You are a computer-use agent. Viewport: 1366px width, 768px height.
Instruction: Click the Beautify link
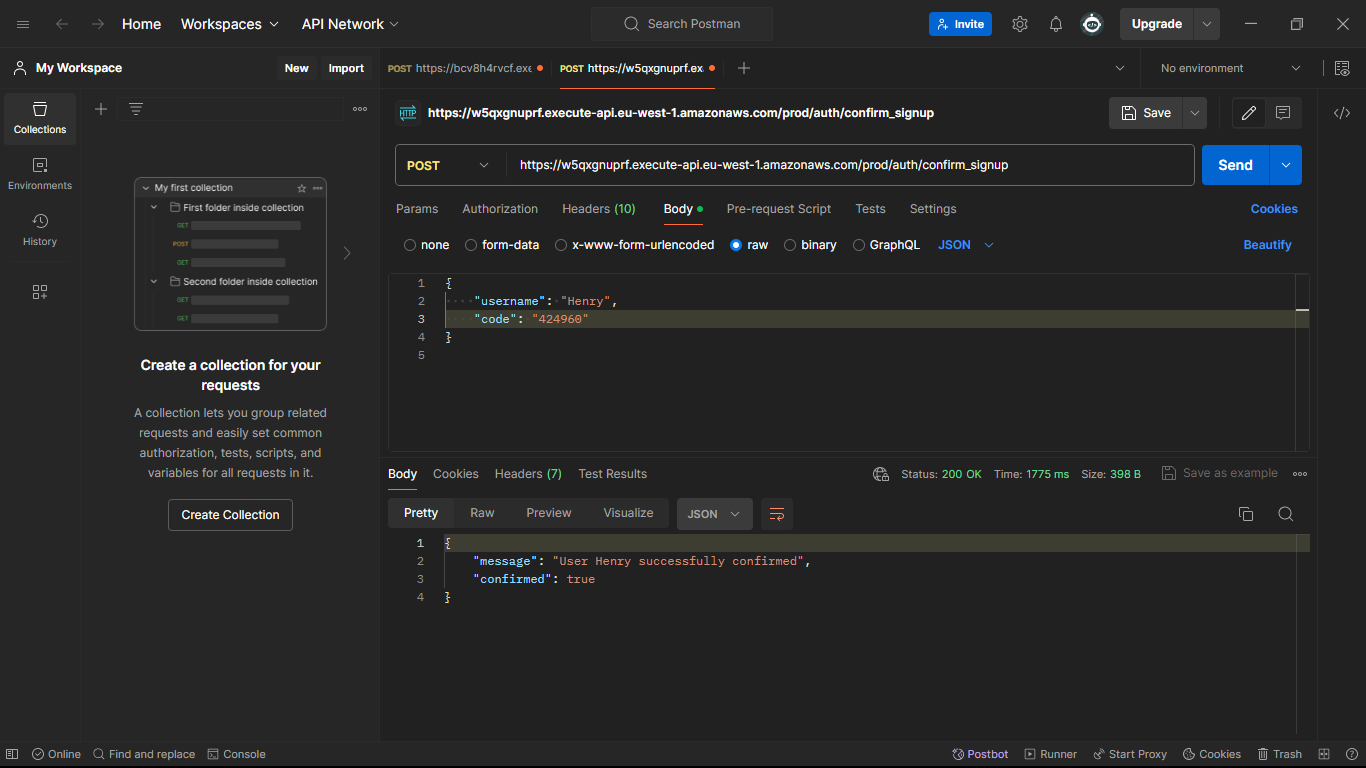(1267, 245)
